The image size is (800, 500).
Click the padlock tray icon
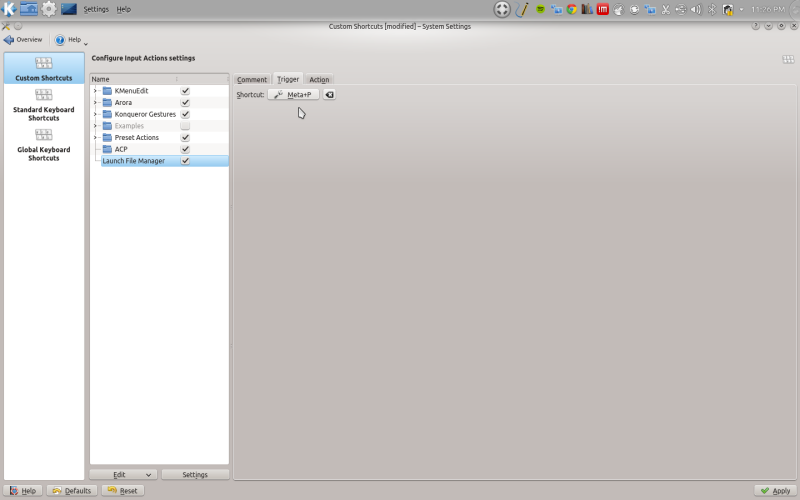728,9
